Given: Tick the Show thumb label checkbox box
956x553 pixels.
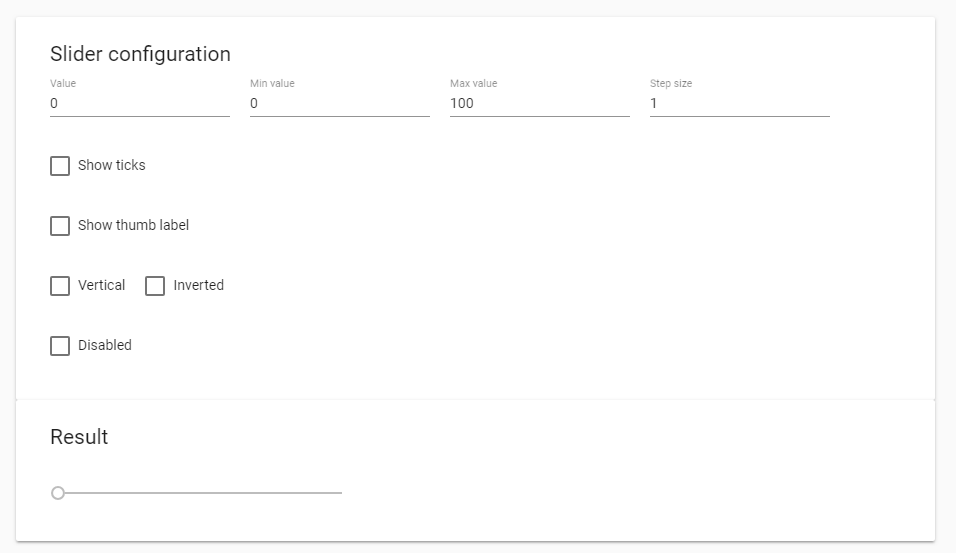Looking at the screenshot, I should [x=60, y=225].
